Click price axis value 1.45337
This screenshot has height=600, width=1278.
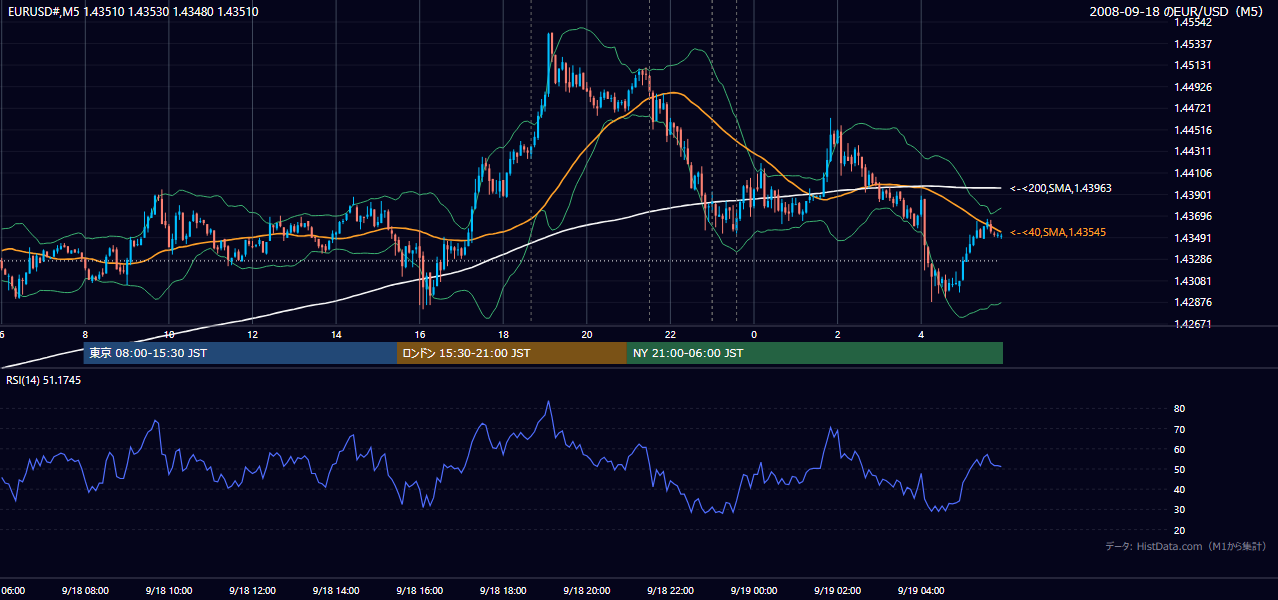[1194, 44]
